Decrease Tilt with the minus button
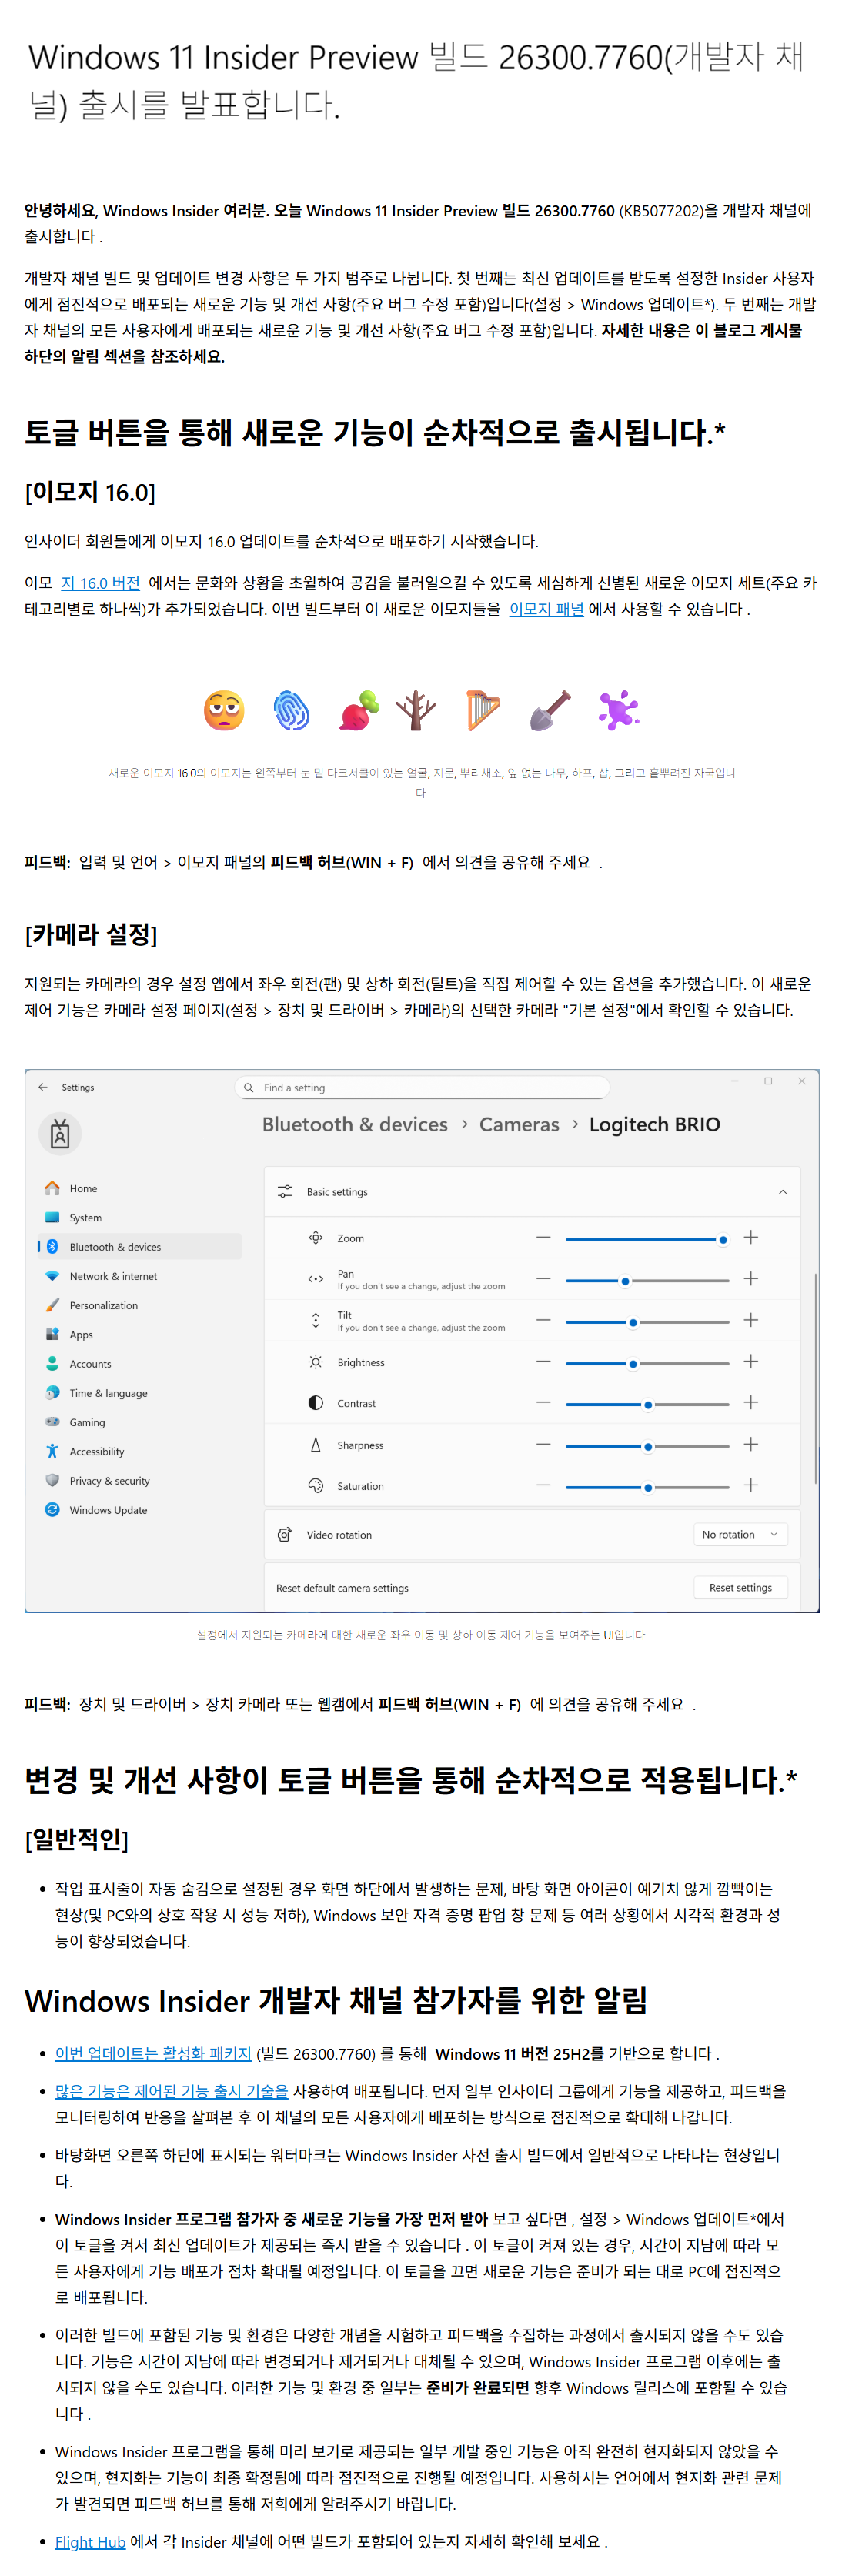 click(543, 1320)
